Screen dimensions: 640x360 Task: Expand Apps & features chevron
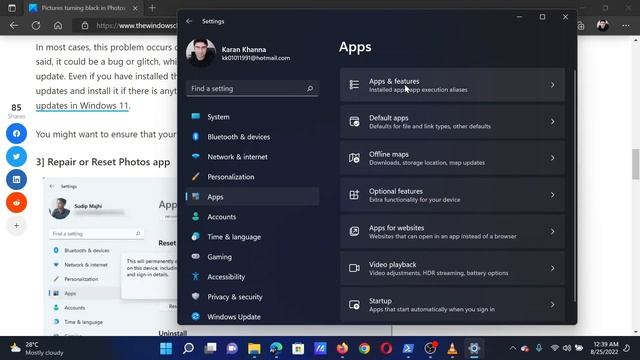click(x=552, y=85)
